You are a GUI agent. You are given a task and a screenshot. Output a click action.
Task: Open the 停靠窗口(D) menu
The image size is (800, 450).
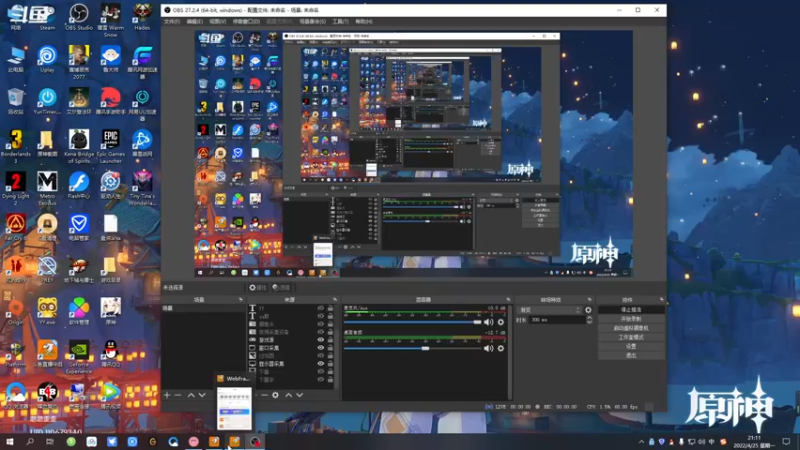[246, 21]
